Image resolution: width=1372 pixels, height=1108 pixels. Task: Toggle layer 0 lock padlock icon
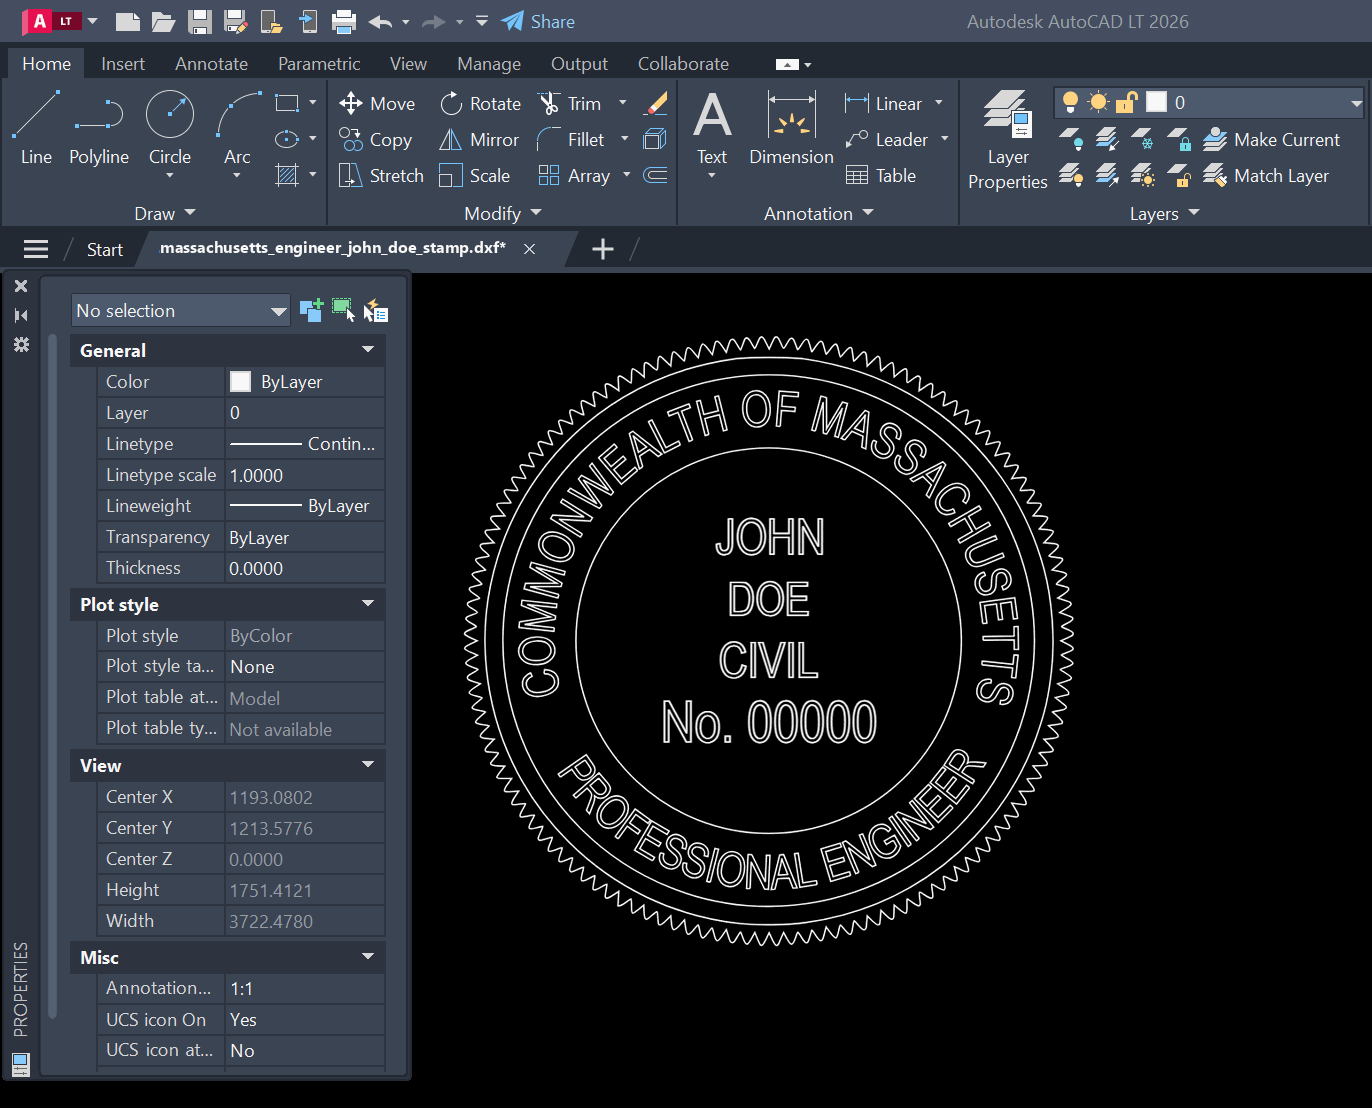pos(1127,102)
